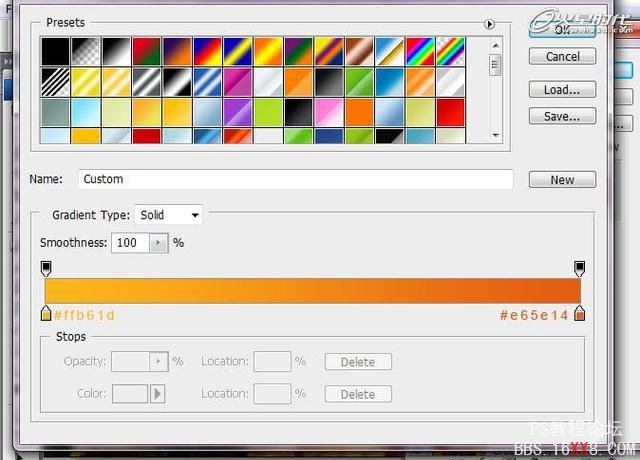Choose the opaque rainbow spectrum preset
Viewport: 640px width, 460px height.
tap(420, 51)
